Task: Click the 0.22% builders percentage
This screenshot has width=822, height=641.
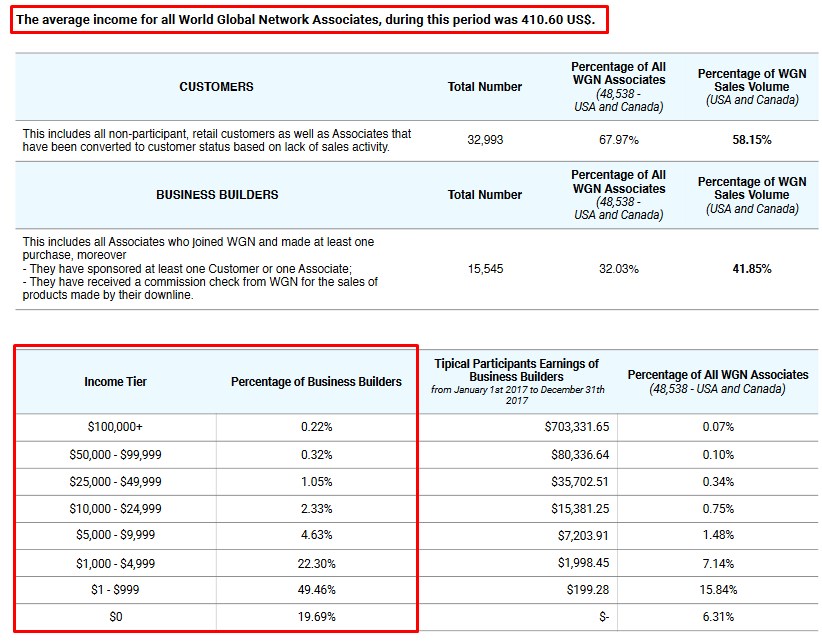Action: (317, 427)
